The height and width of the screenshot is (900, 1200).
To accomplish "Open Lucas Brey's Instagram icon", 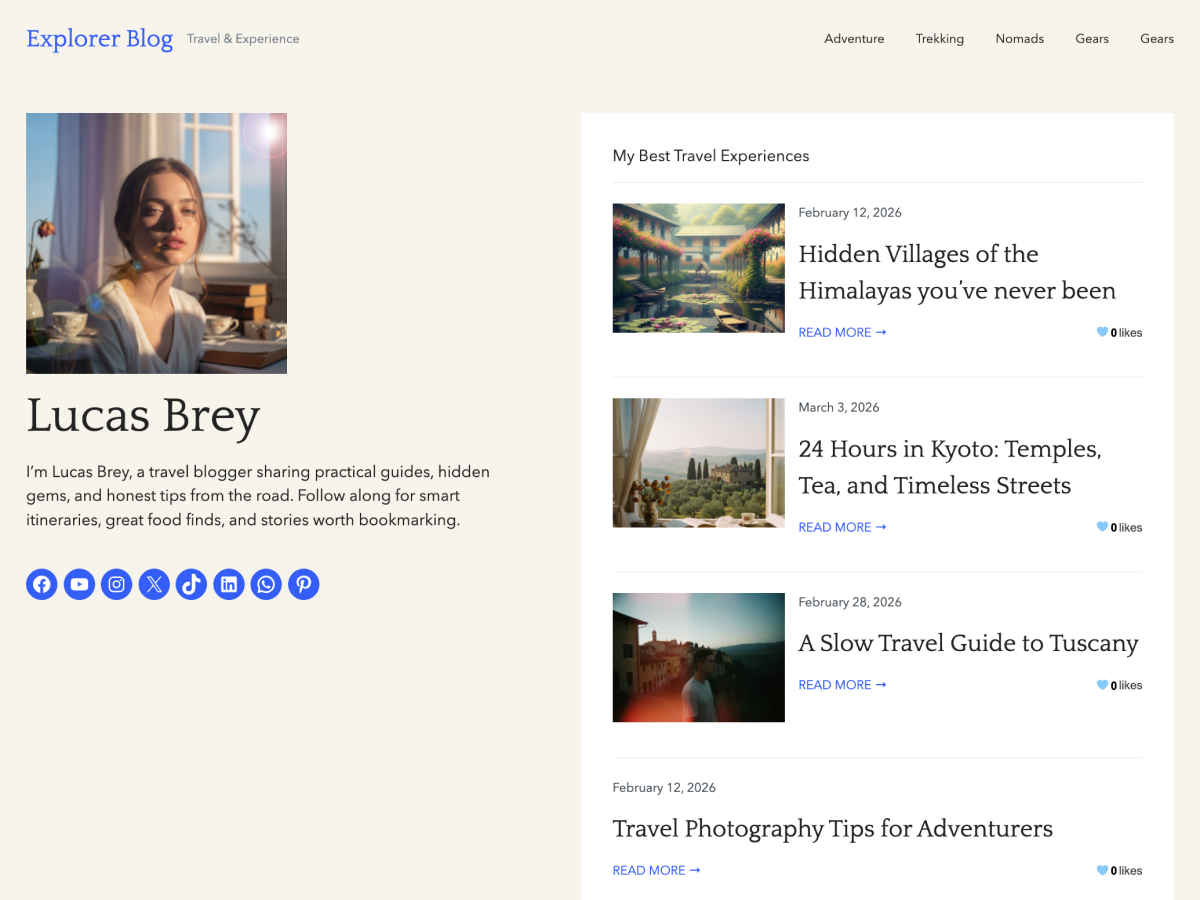I will click(x=116, y=584).
